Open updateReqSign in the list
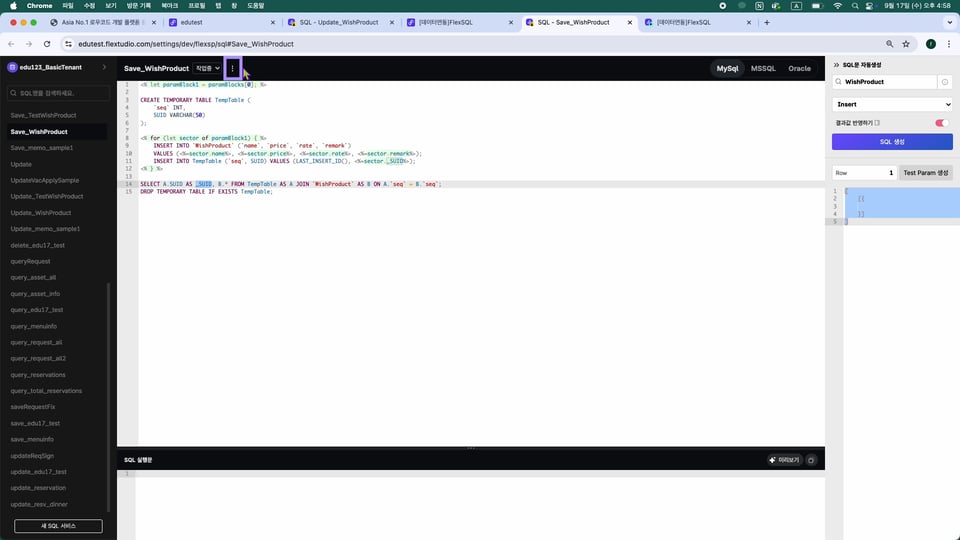 tap(32, 456)
